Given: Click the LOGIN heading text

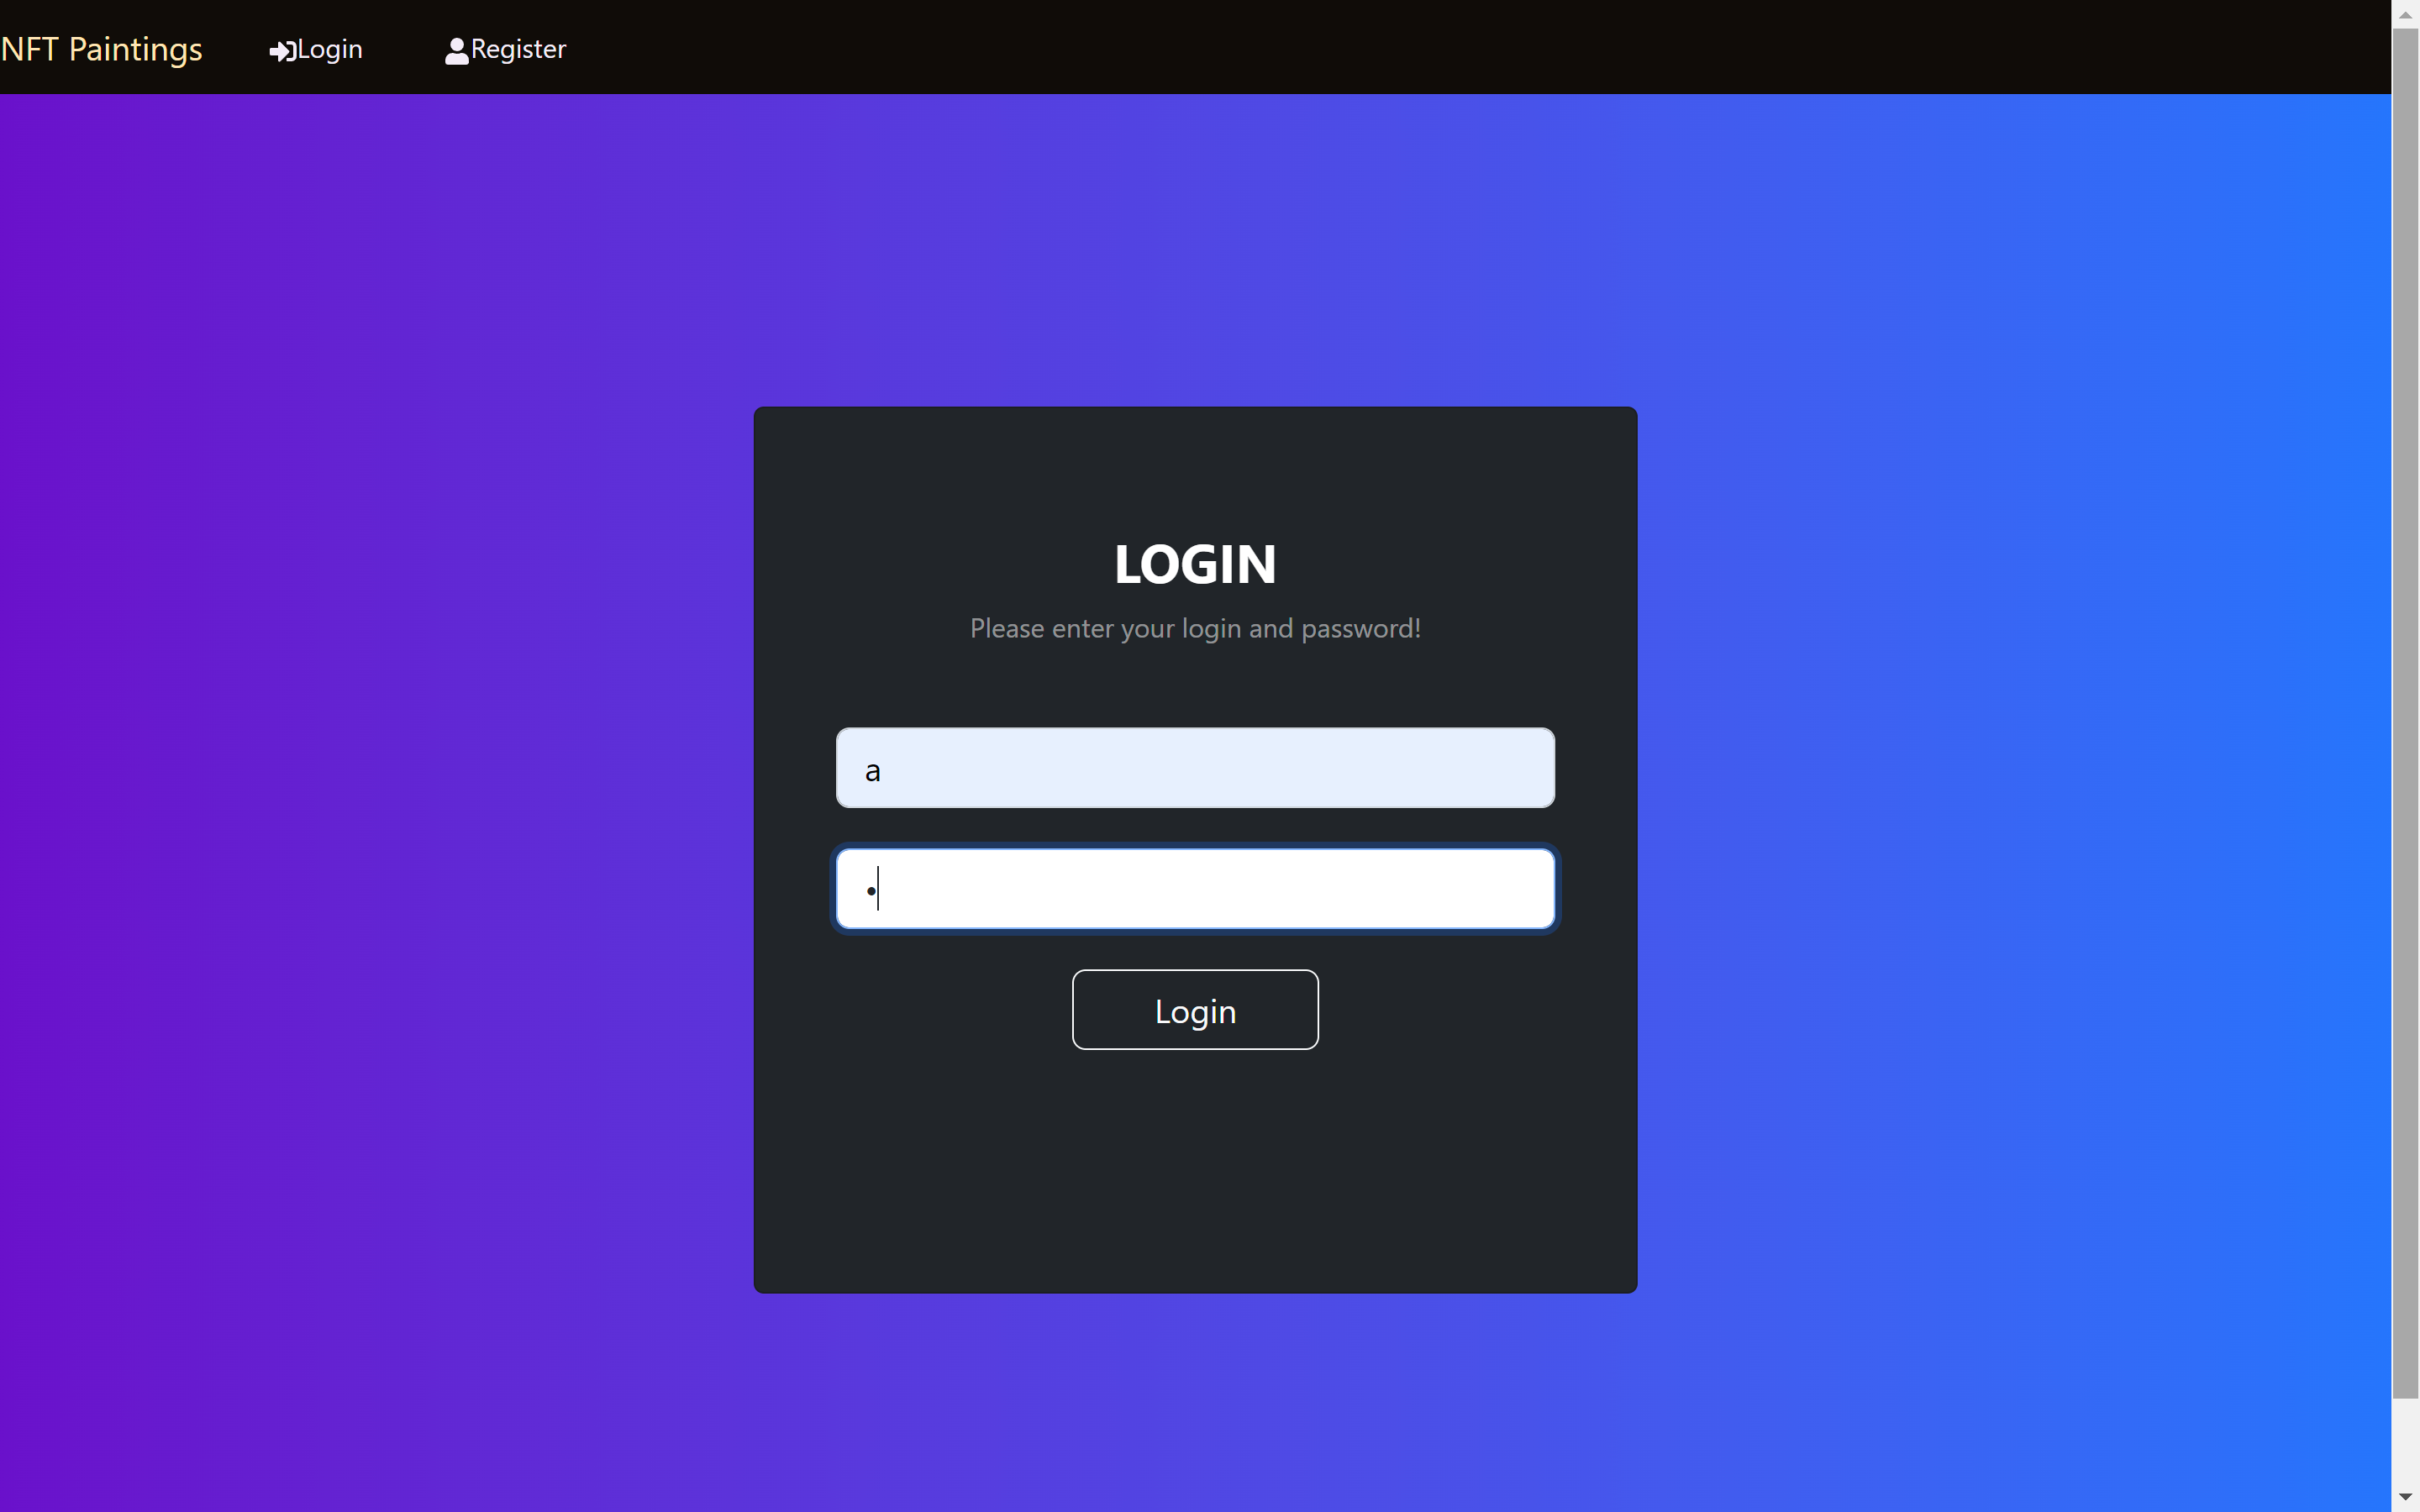Looking at the screenshot, I should 1195,564.
